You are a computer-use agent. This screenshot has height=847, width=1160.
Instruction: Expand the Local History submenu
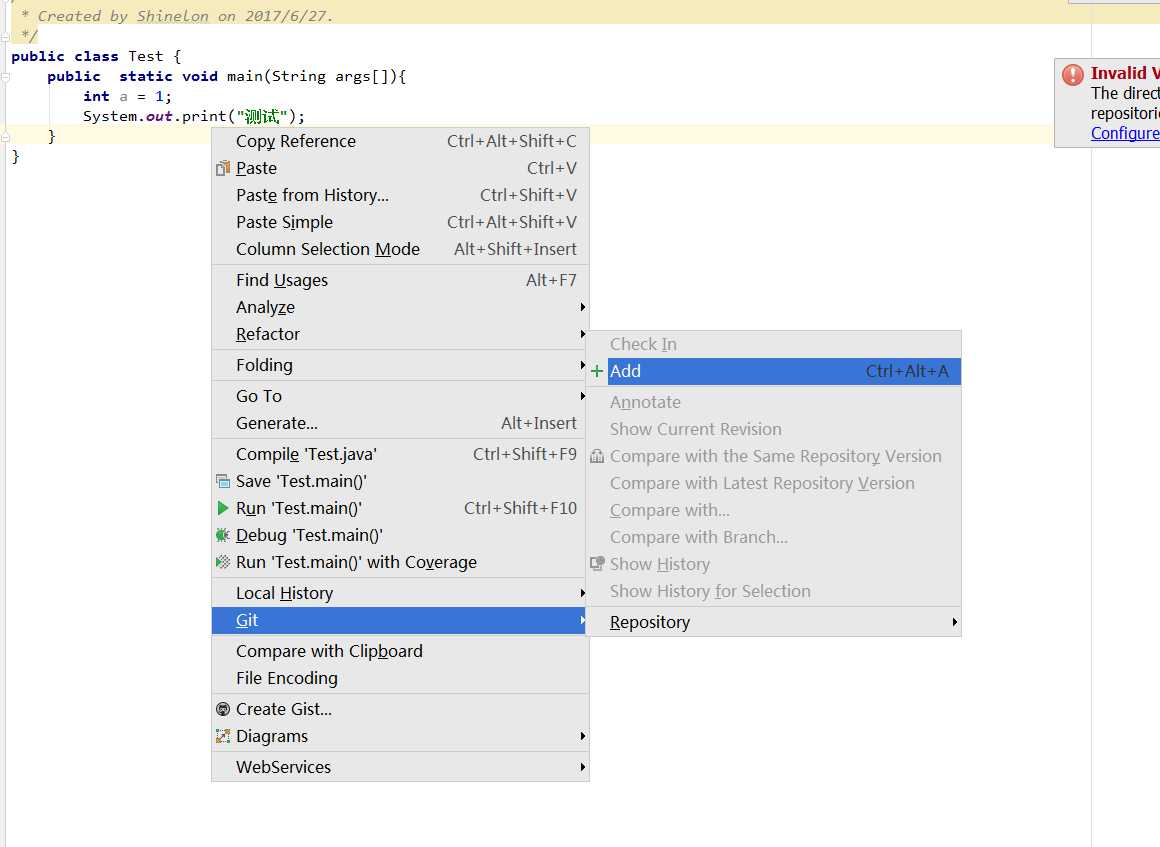[285, 593]
